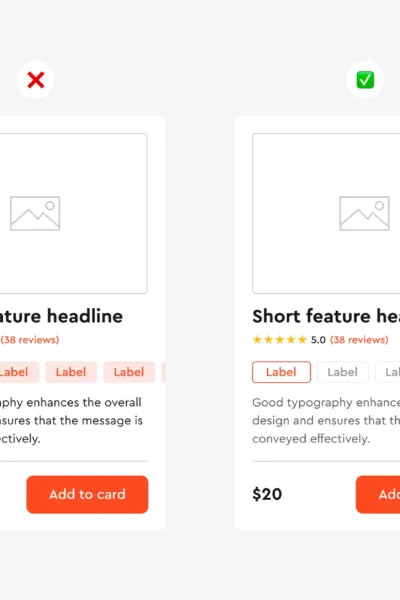Viewport: 400px width, 600px height.
Task: Click the partially visible orange Add button
Action: click(x=378, y=494)
